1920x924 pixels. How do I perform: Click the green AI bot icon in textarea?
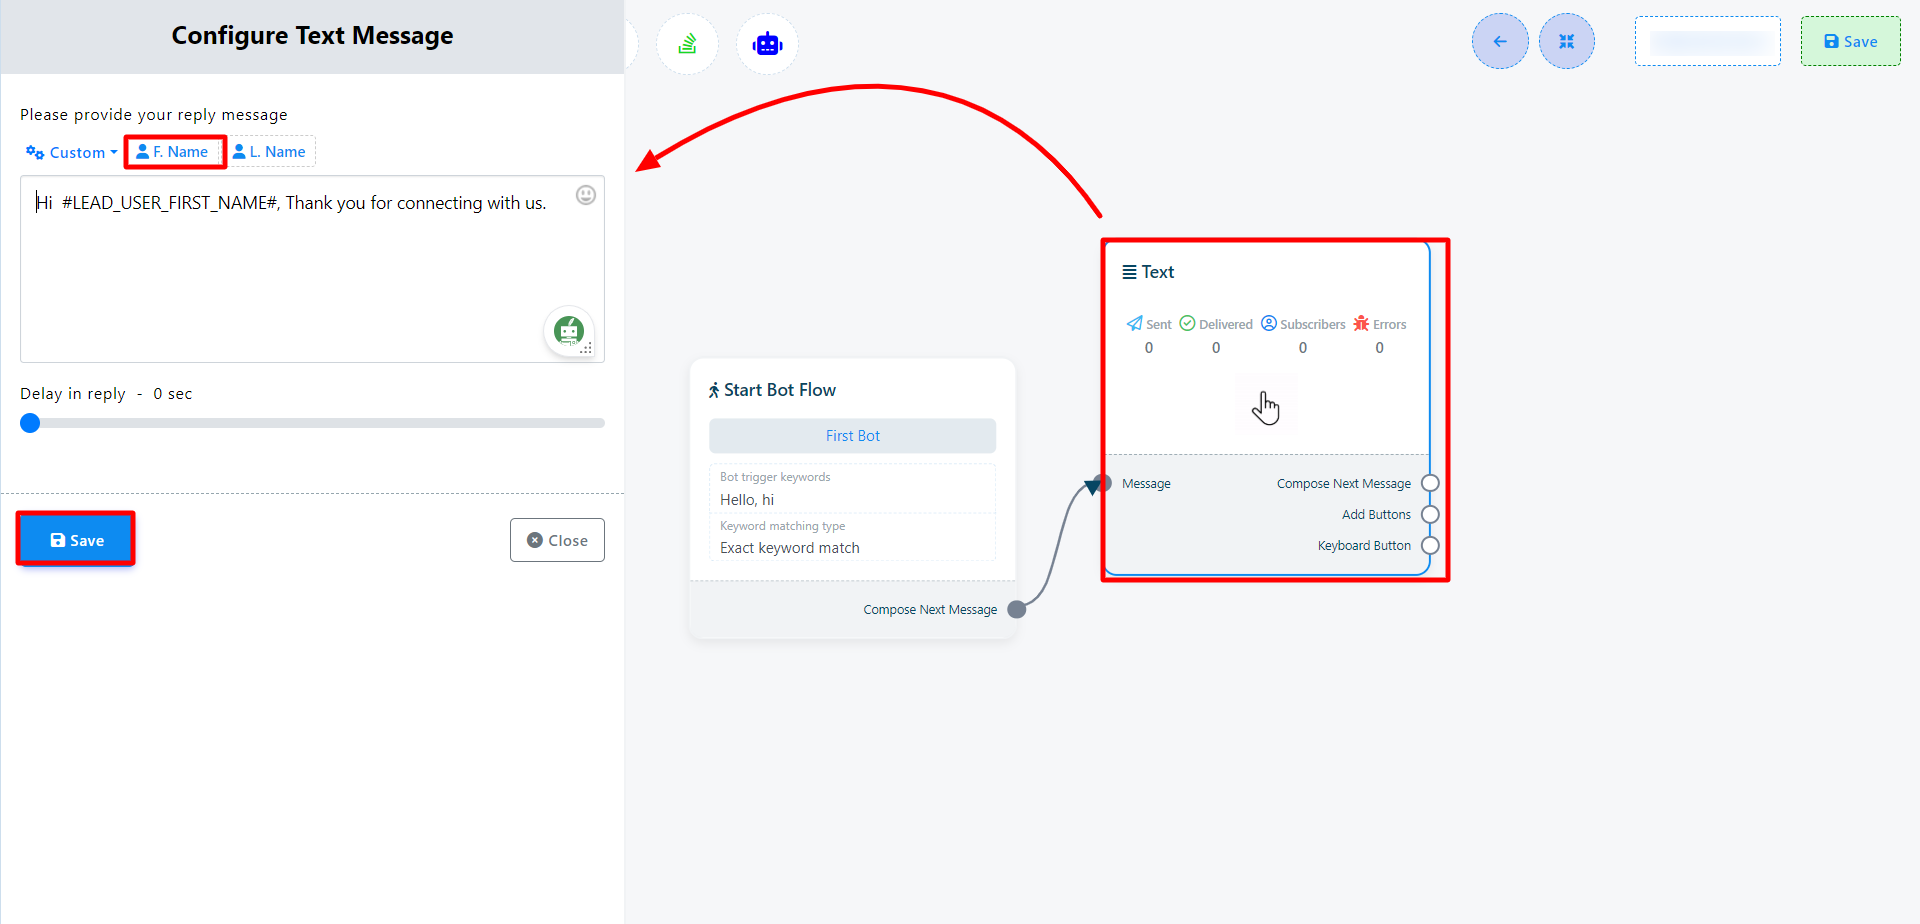pos(569,330)
